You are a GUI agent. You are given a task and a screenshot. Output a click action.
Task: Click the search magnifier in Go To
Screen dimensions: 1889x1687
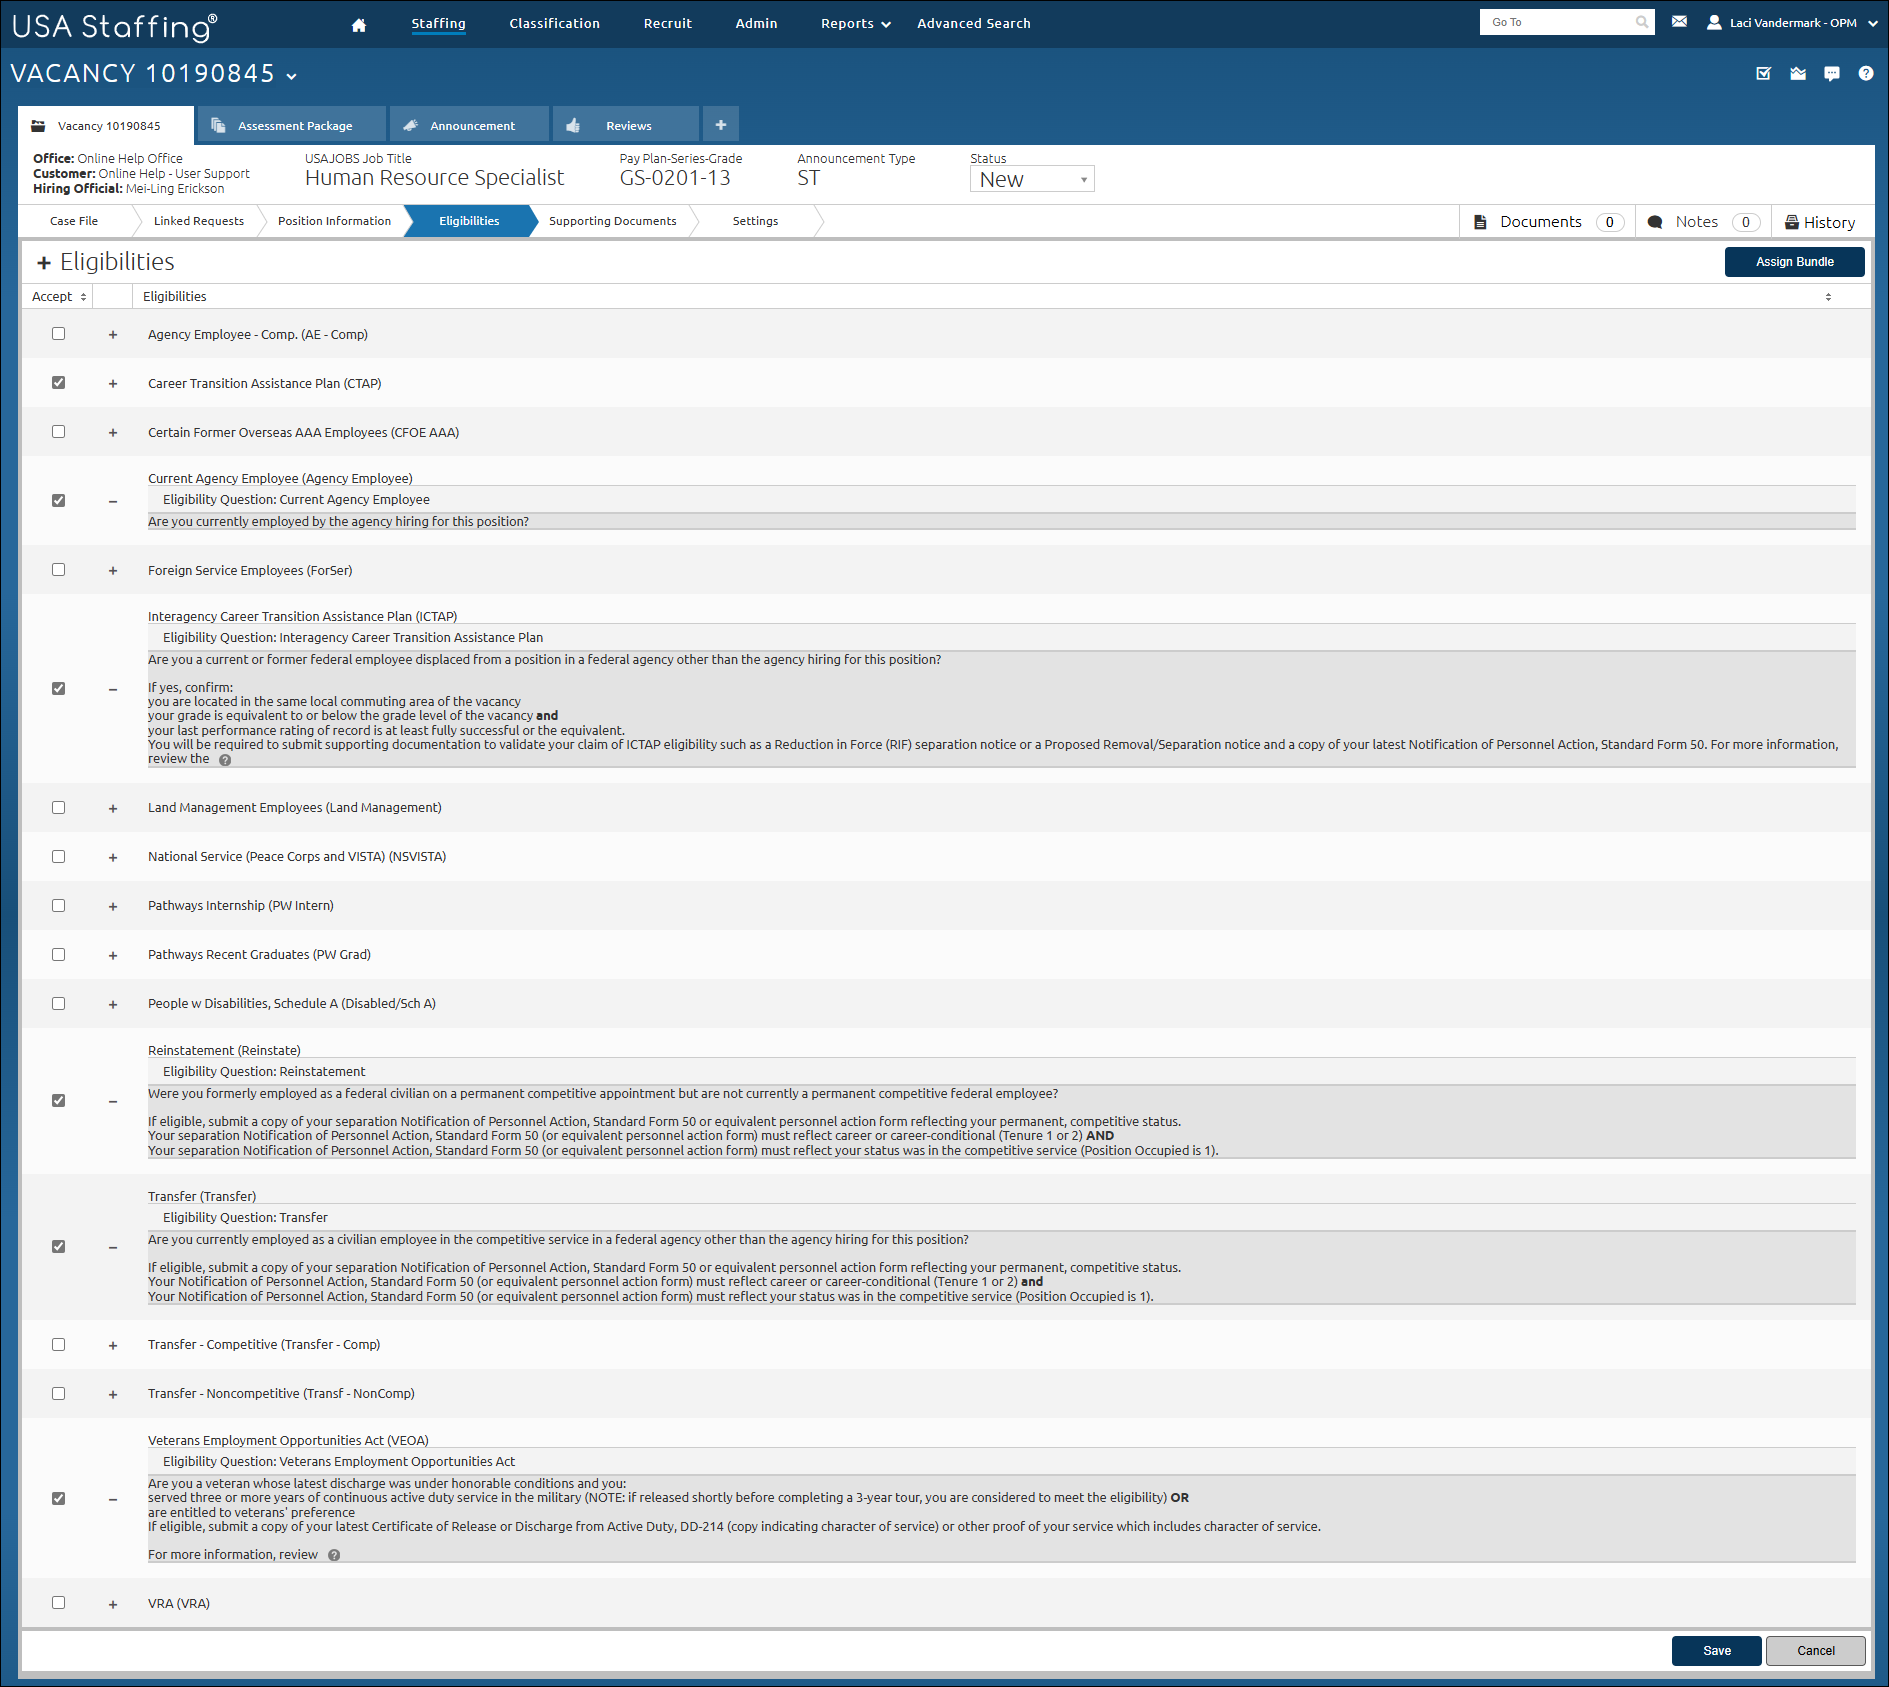click(x=1641, y=22)
